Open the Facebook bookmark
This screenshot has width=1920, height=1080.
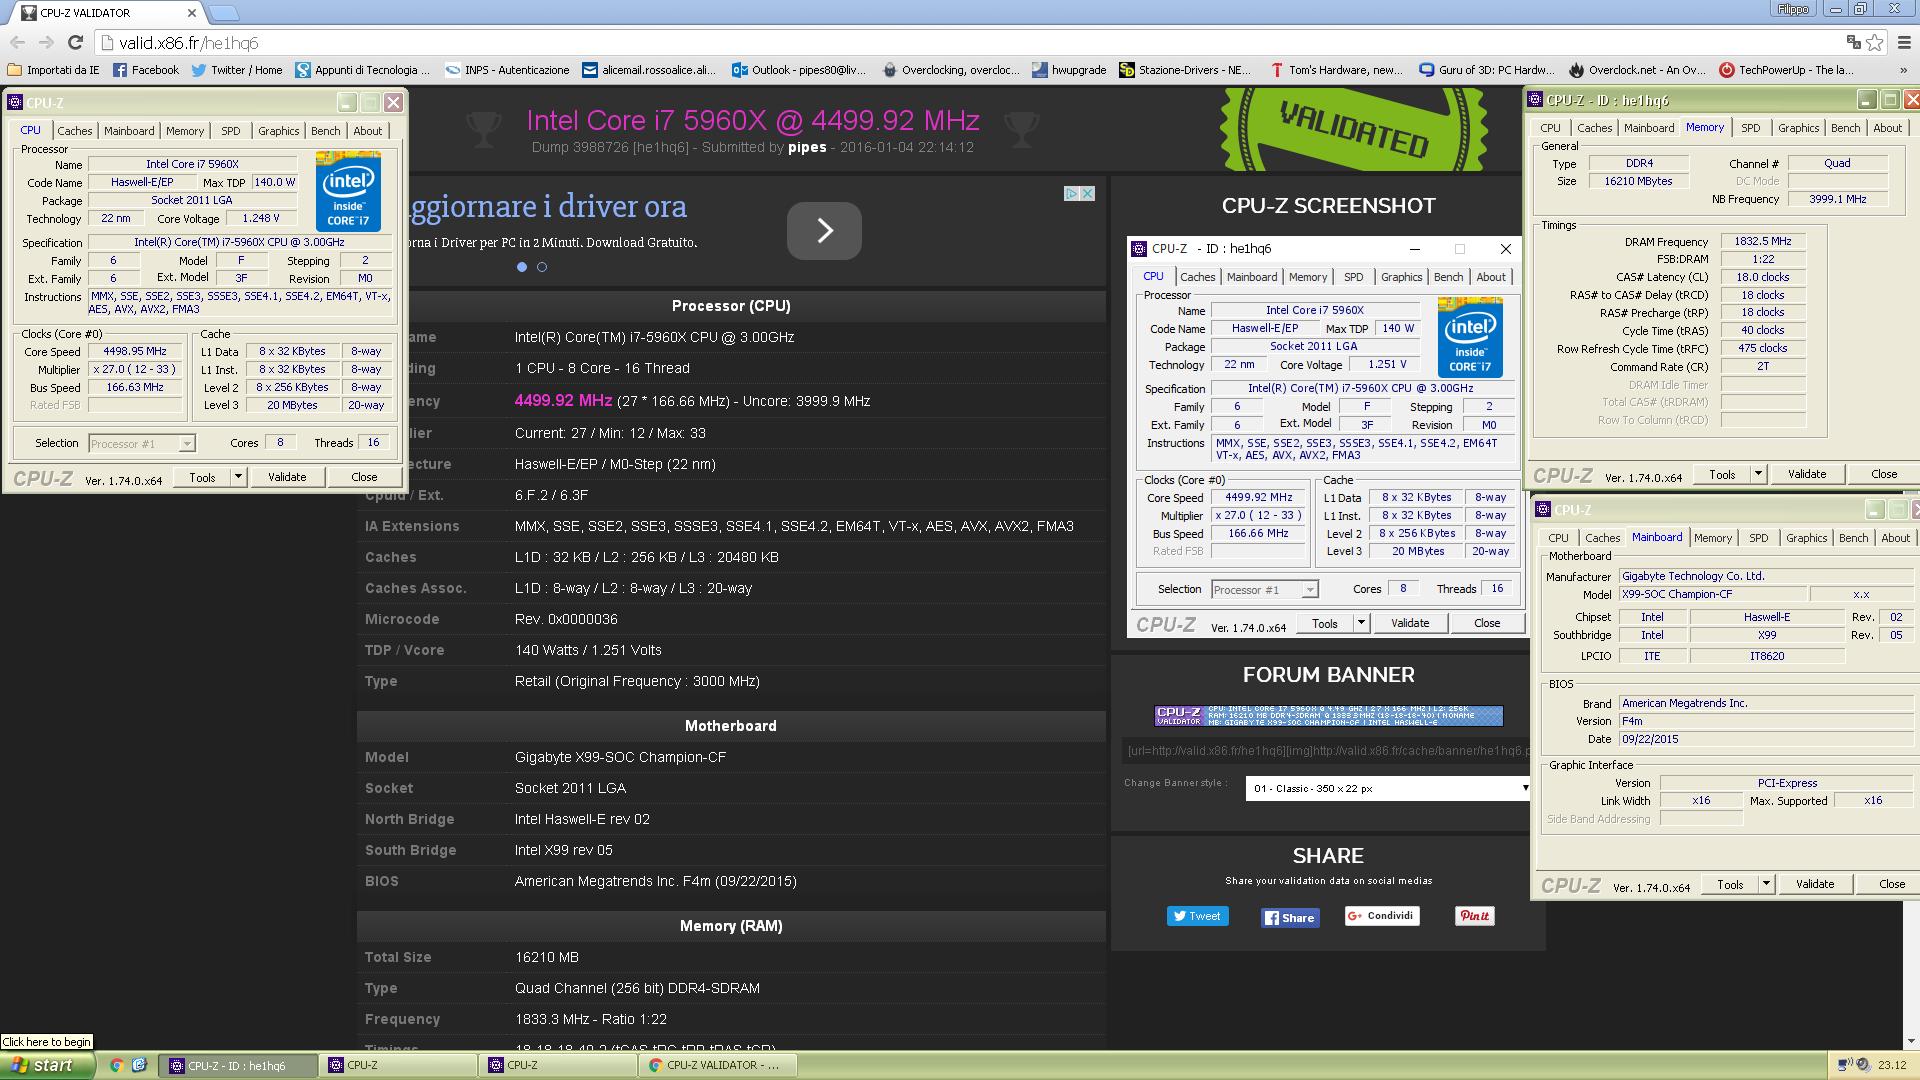click(x=146, y=70)
